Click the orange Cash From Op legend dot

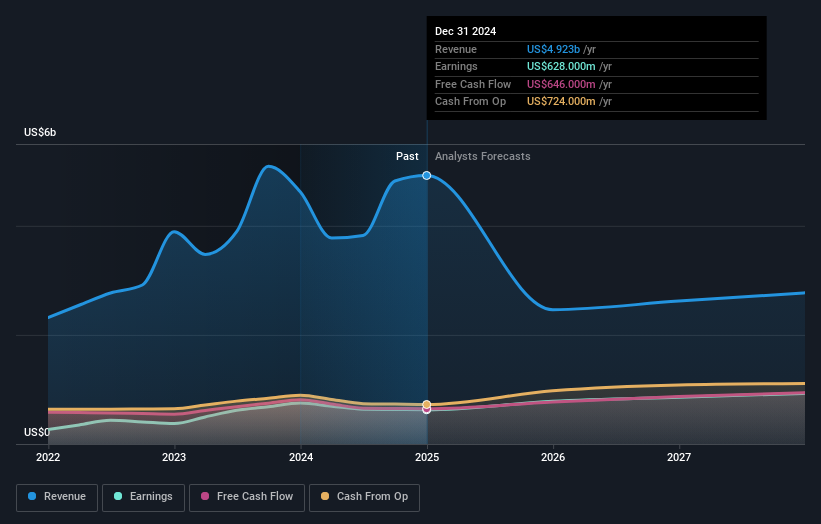(325, 496)
